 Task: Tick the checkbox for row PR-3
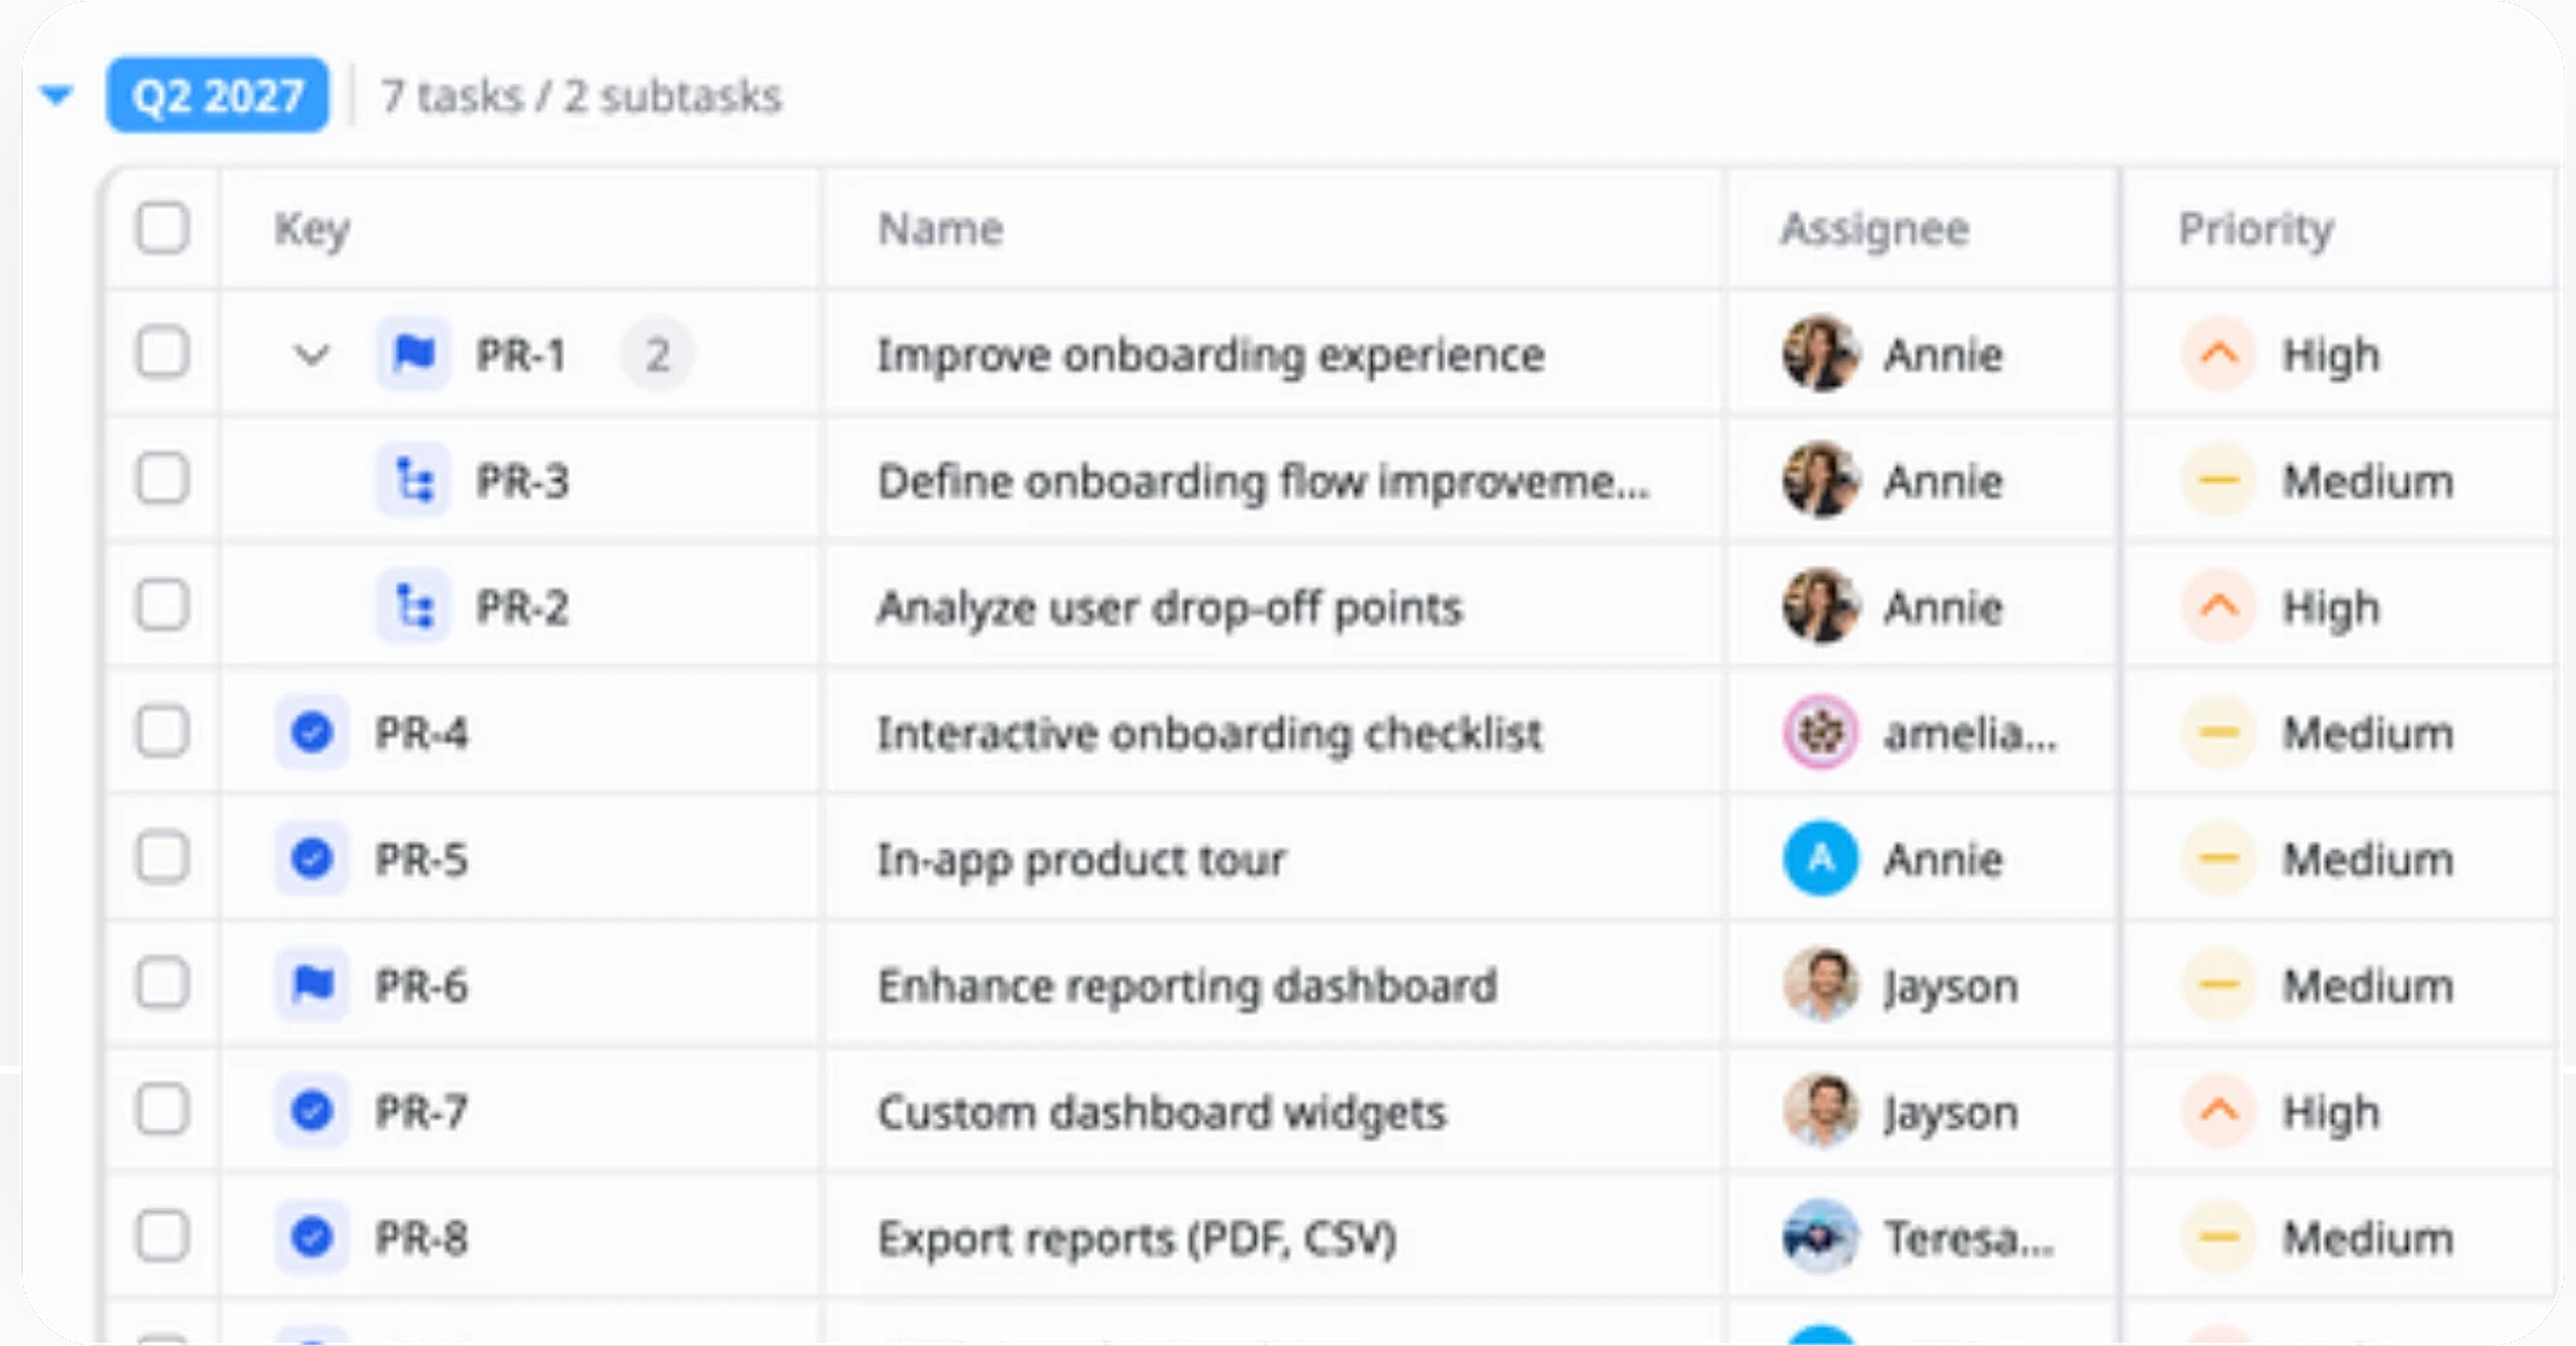pyautogui.click(x=162, y=479)
